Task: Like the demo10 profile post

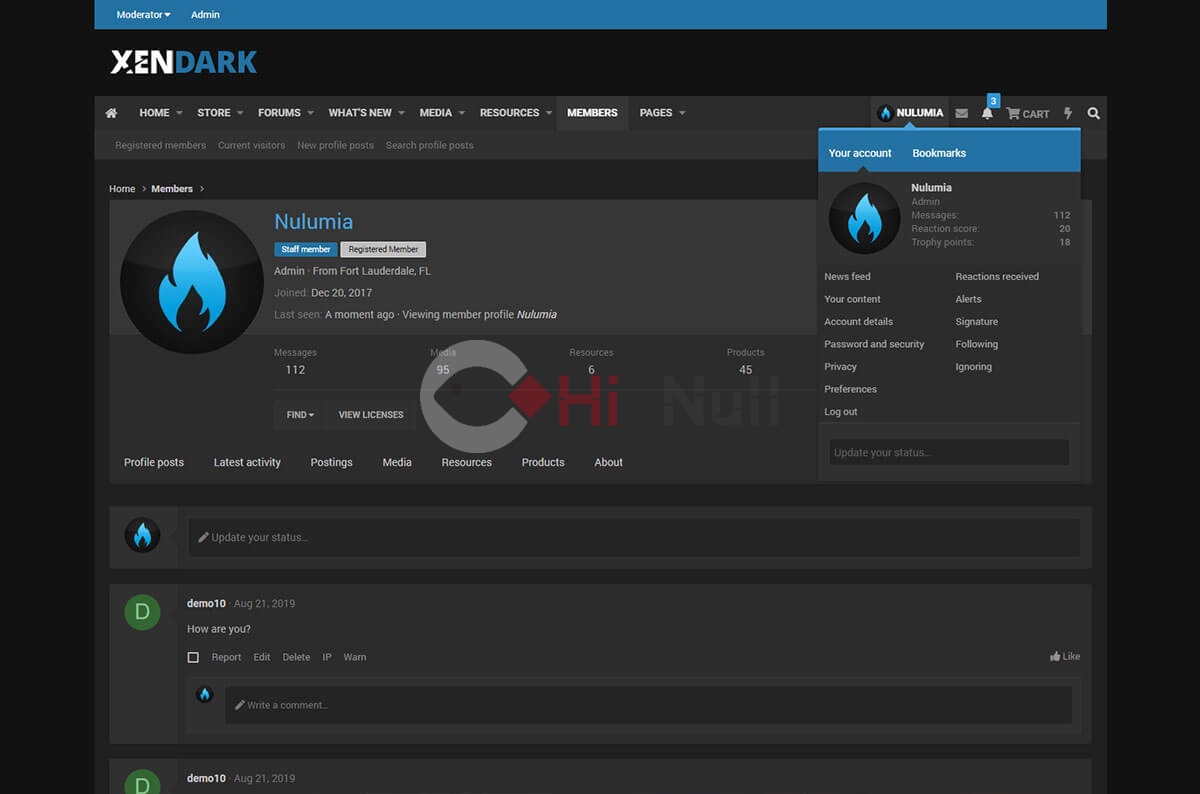Action: 1065,657
